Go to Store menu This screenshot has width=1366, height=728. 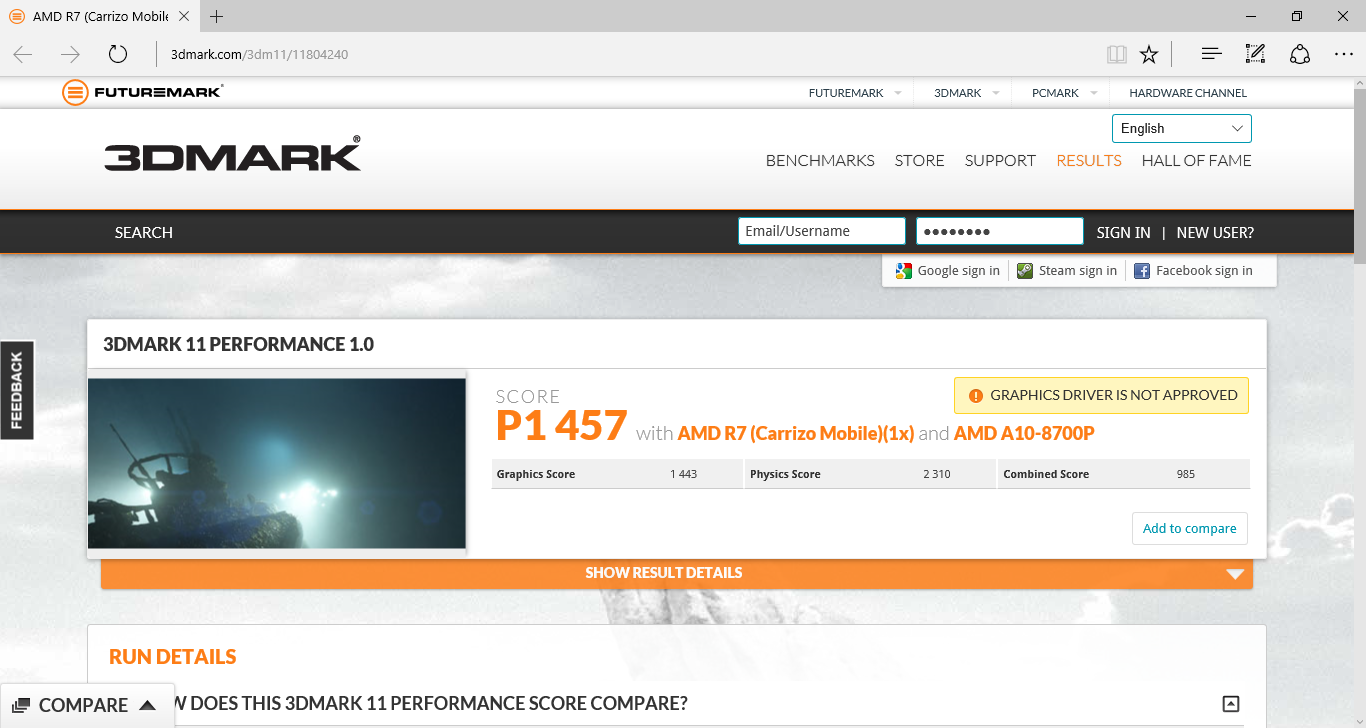click(x=919, y=160)
